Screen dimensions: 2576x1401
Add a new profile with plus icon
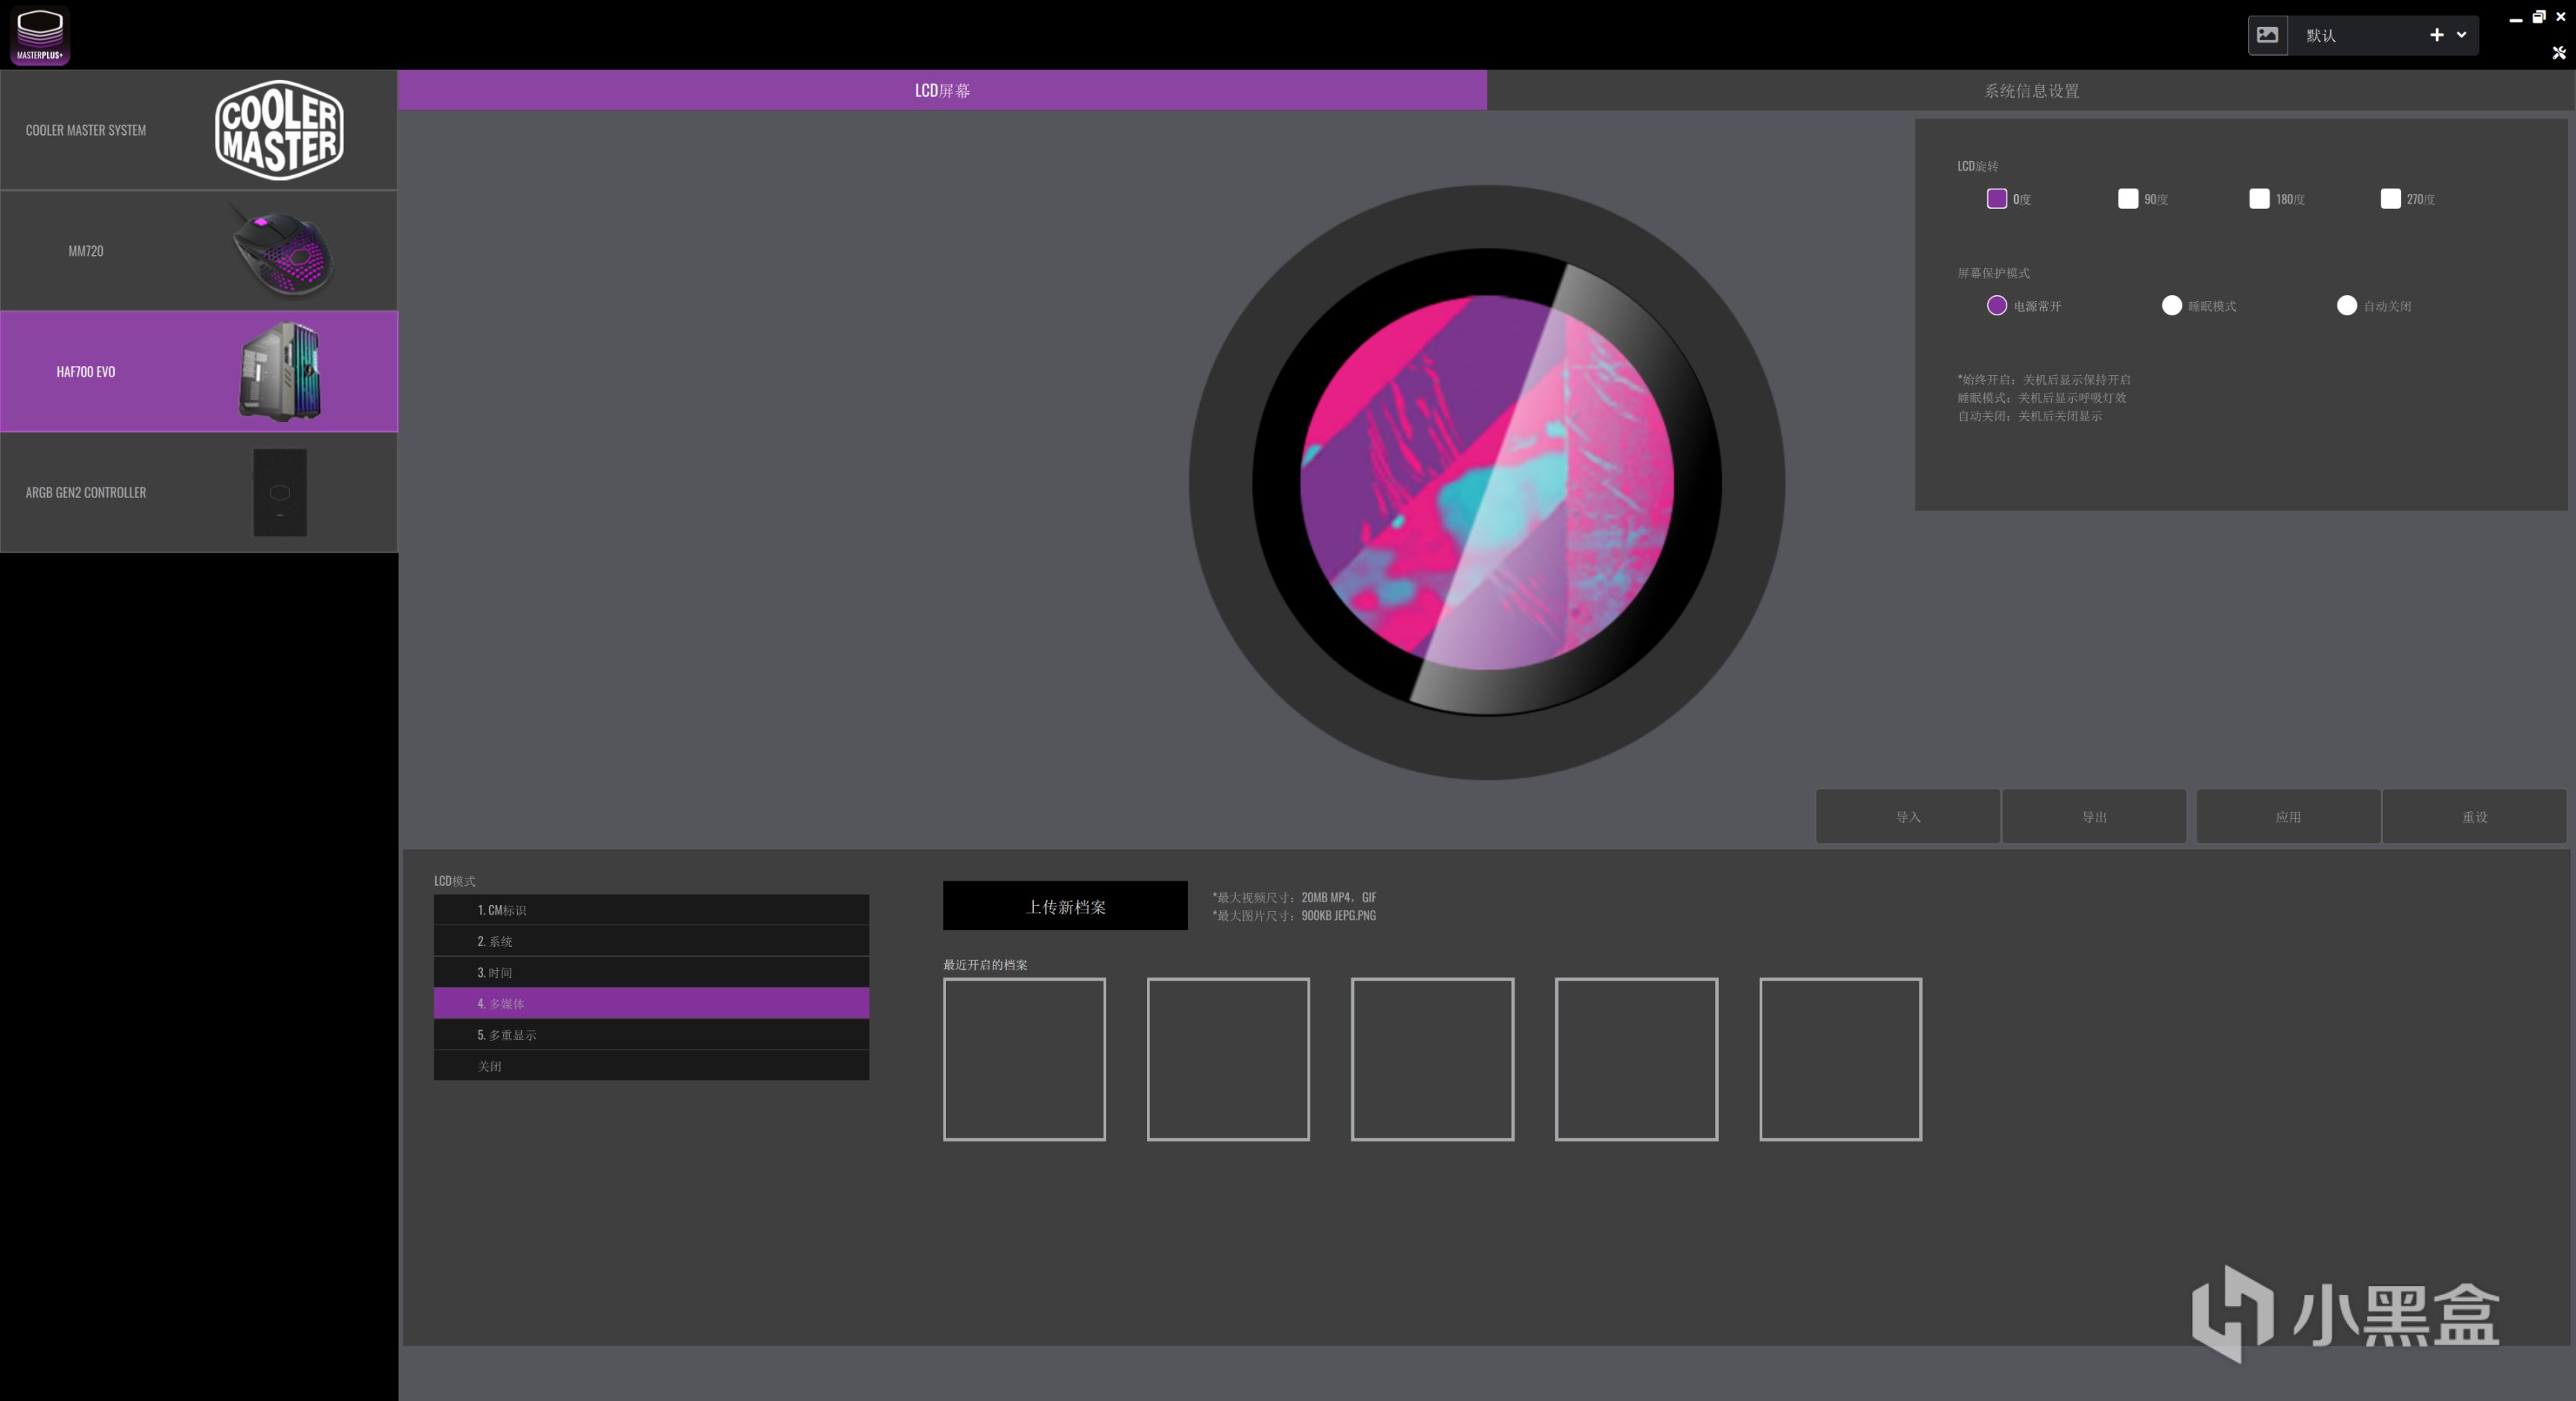(2436, 35)
